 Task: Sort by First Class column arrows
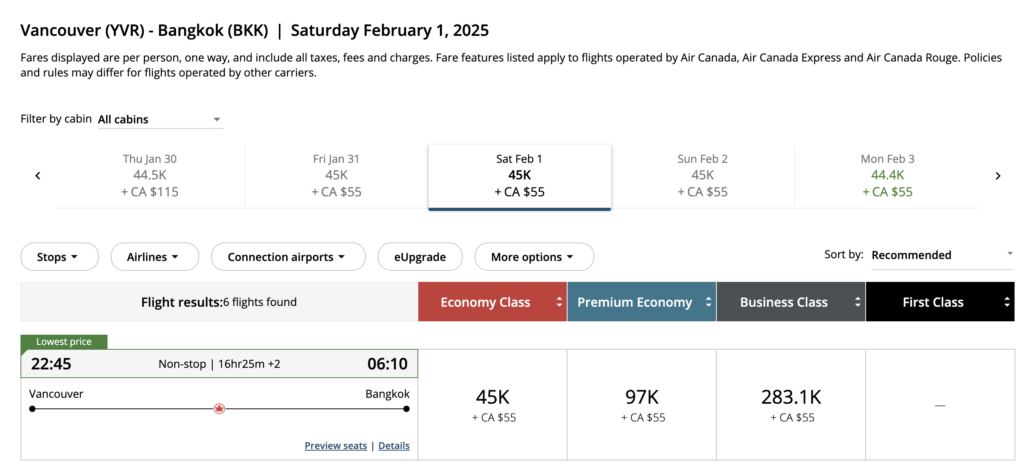[x=1006, y=302]
